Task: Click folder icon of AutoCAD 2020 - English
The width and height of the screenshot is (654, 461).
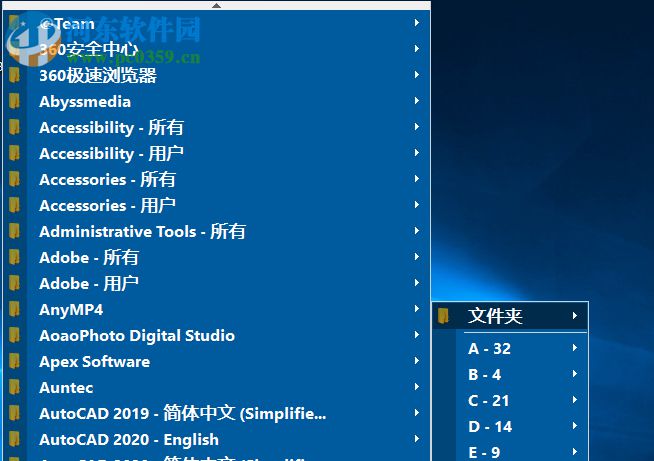Action: [14, 439]
